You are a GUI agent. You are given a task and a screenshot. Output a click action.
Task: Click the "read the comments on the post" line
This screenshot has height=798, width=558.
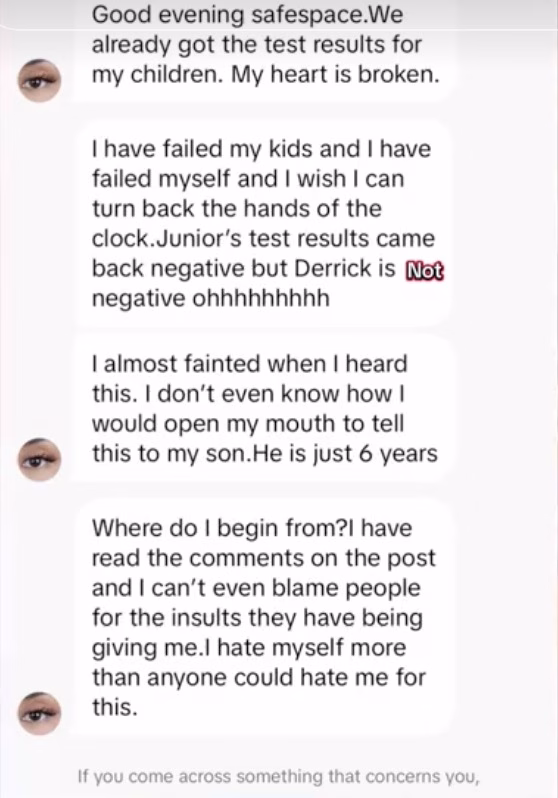(x=264, y=558)
